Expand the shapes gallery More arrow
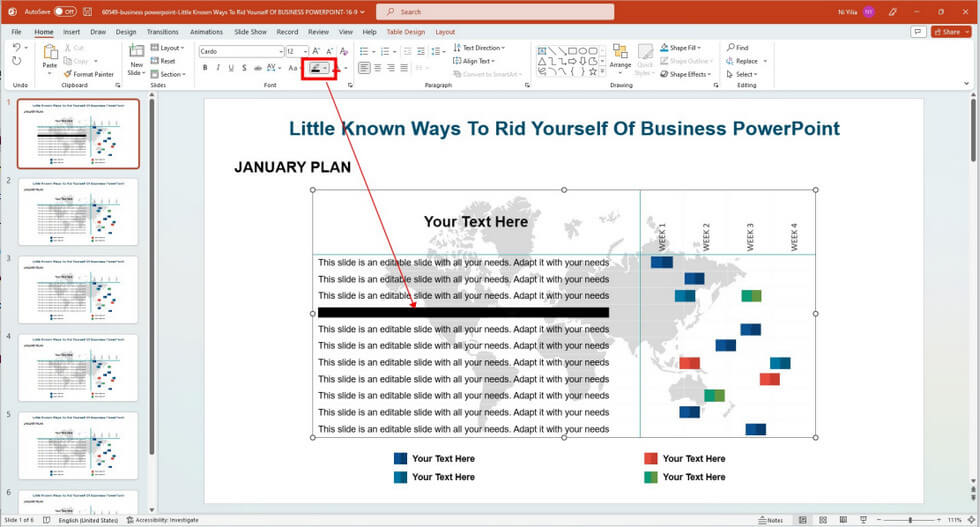This screenshot has width=980, height=527. click(602, 72)
